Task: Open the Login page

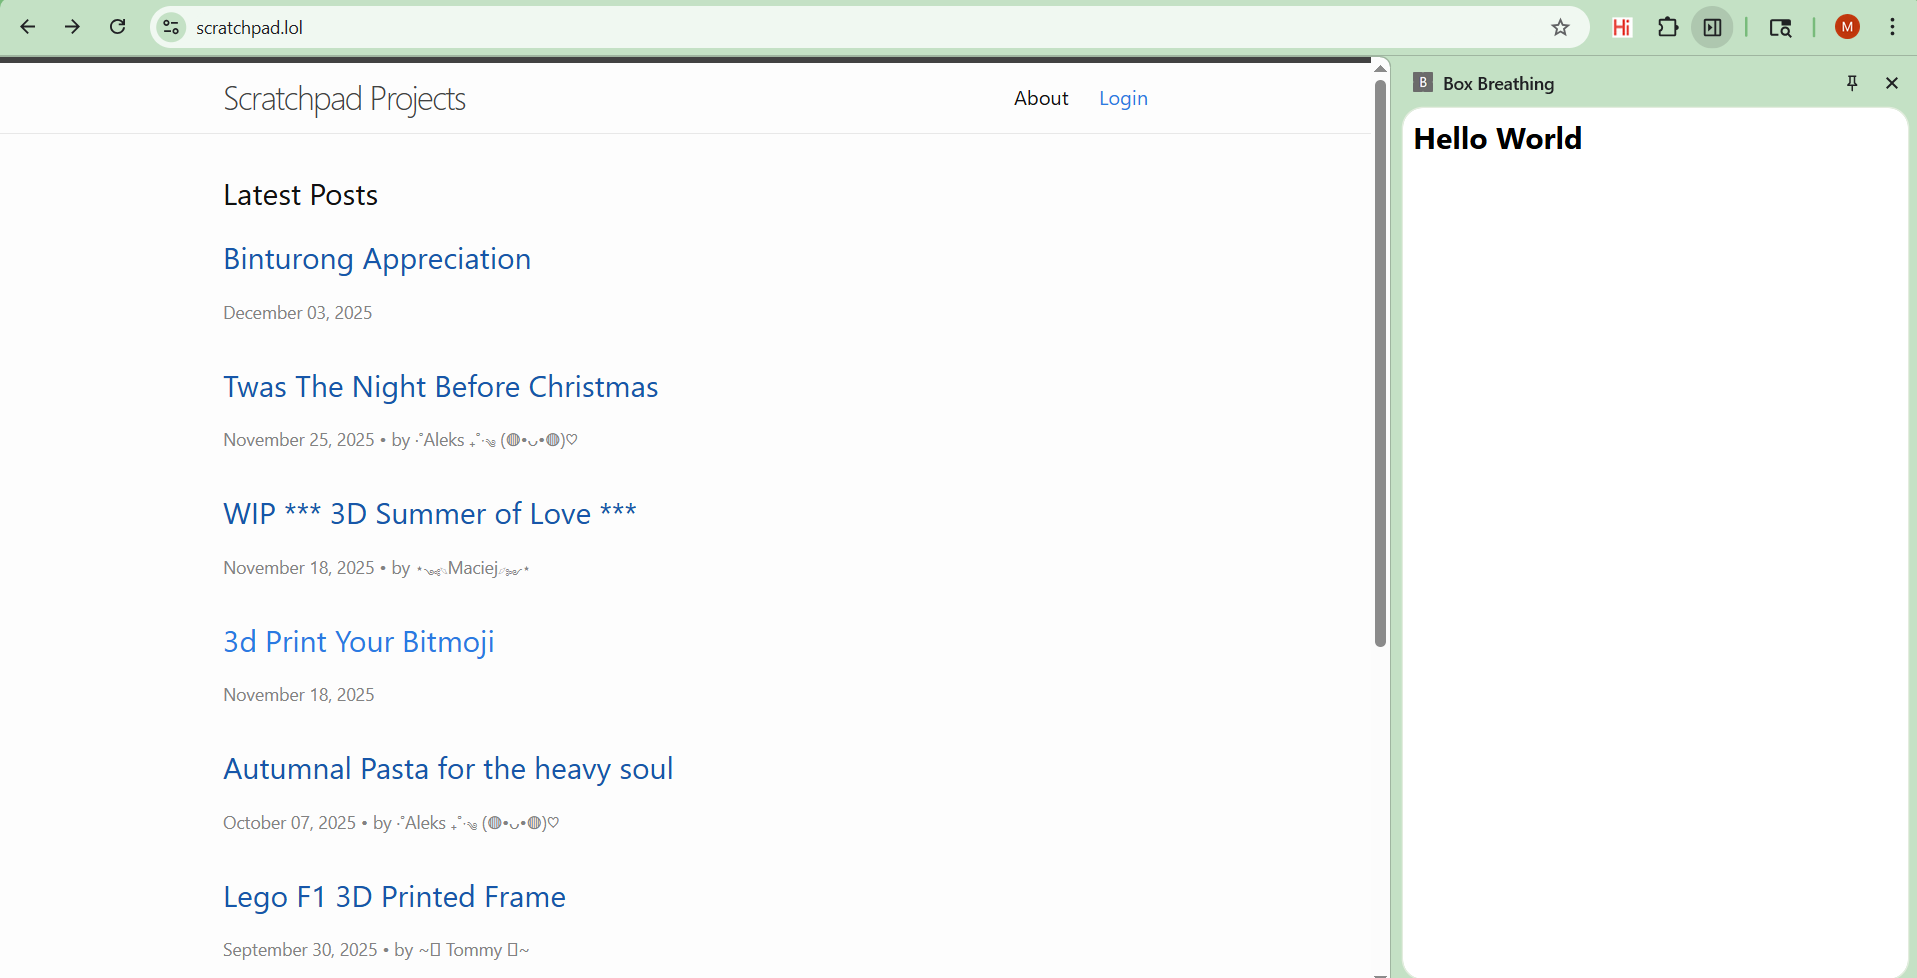Action: click(x=1123, y=98)
